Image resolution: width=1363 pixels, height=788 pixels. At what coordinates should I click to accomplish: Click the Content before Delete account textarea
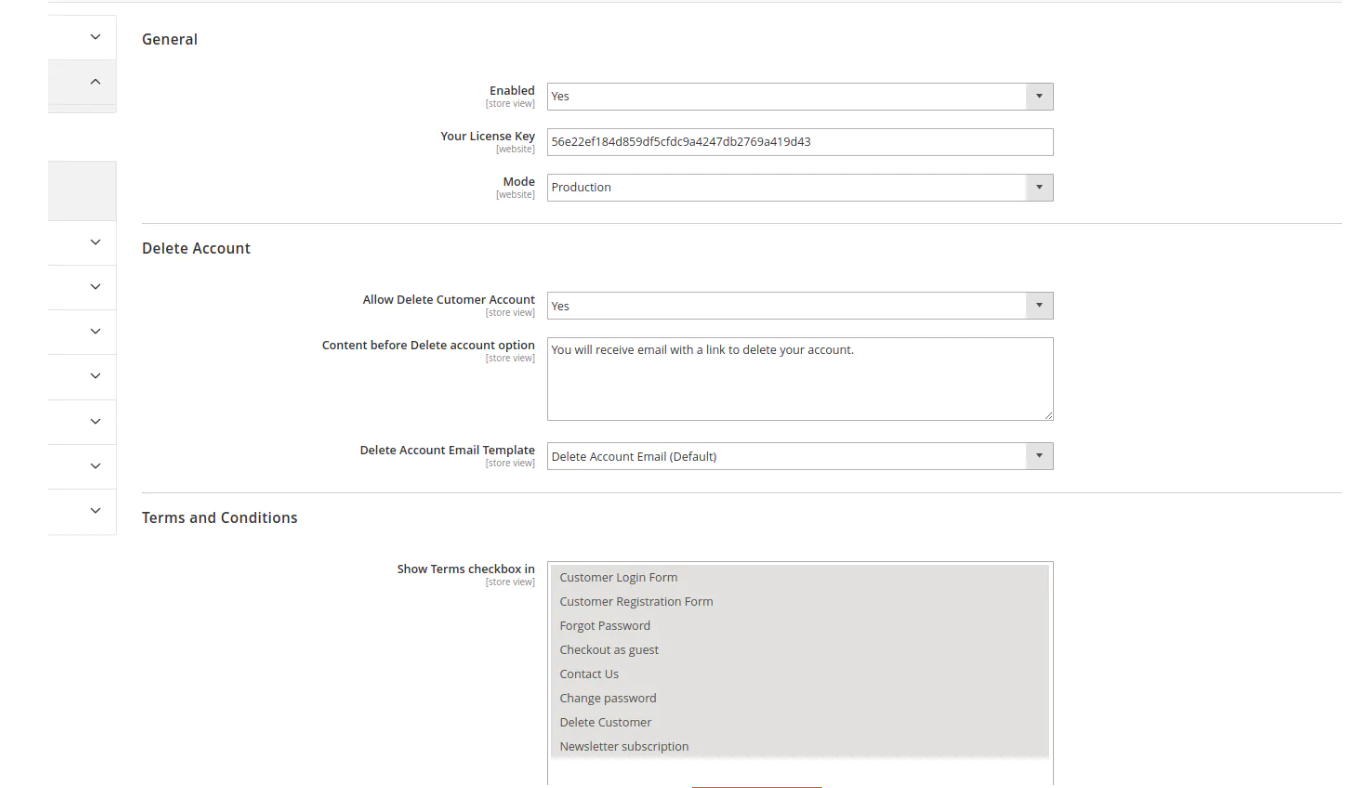(798, 378)
